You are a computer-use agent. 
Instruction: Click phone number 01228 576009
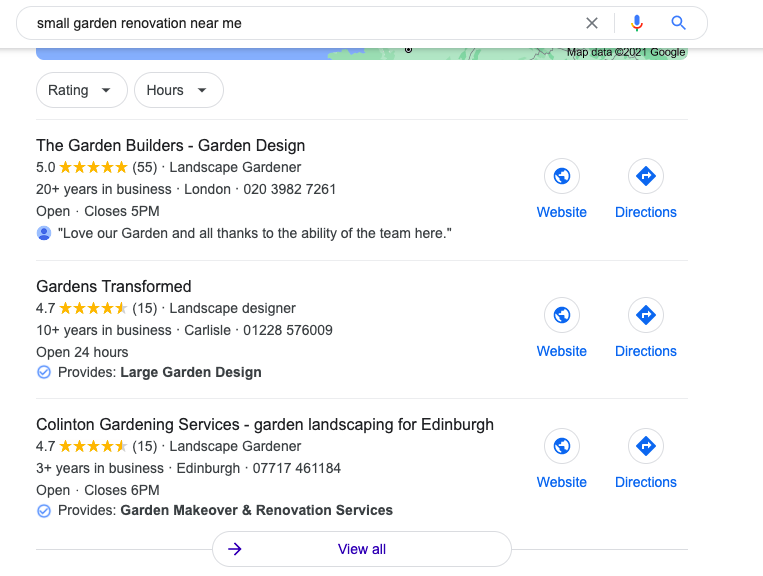(x=288, y=330)
